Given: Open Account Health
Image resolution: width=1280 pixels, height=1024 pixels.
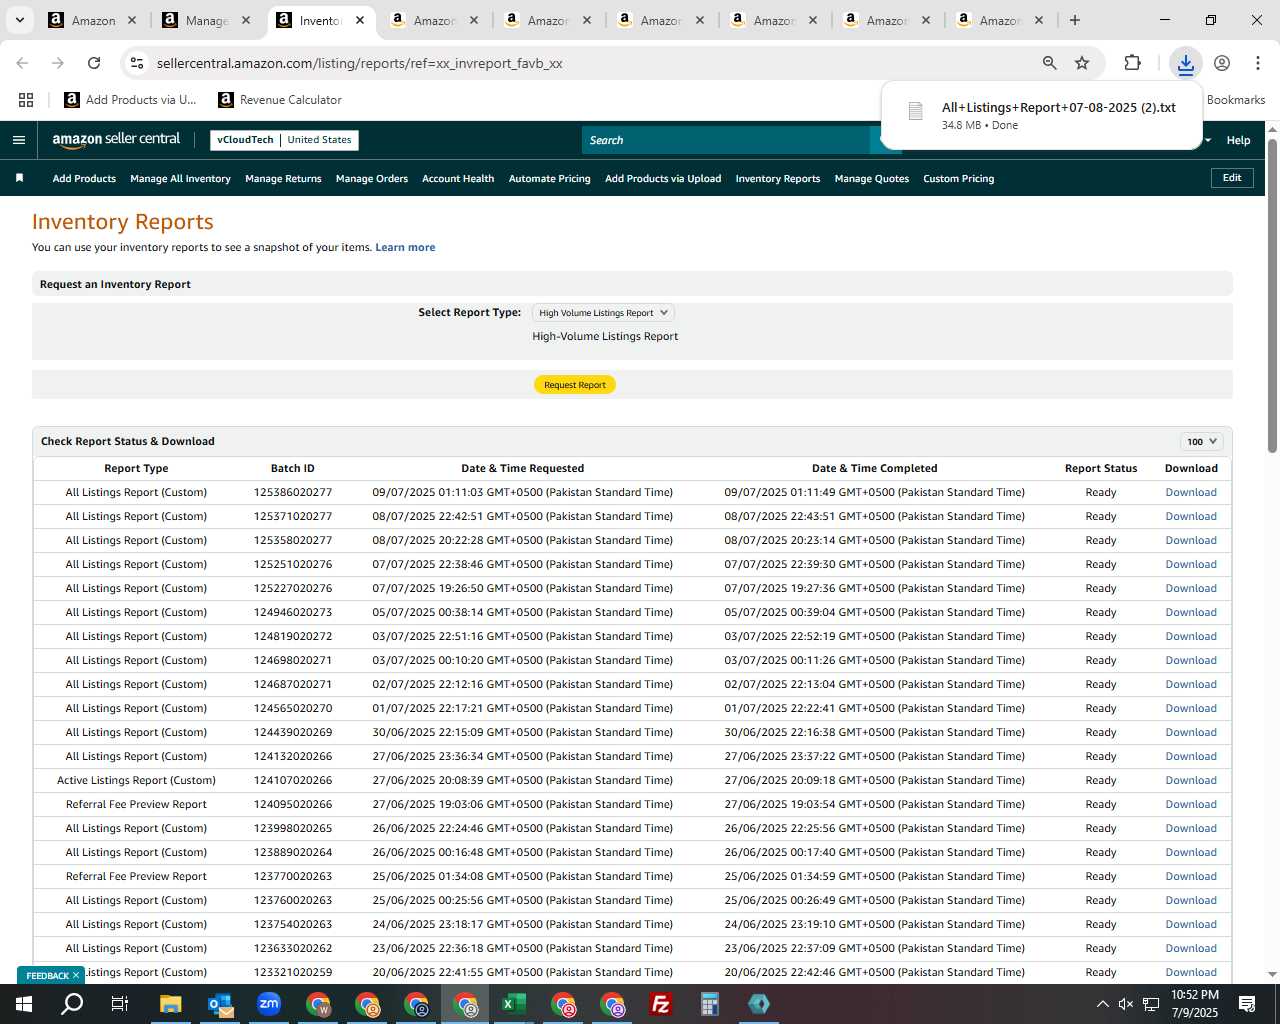Looking at the screenshot, I should tap(458, 178).
